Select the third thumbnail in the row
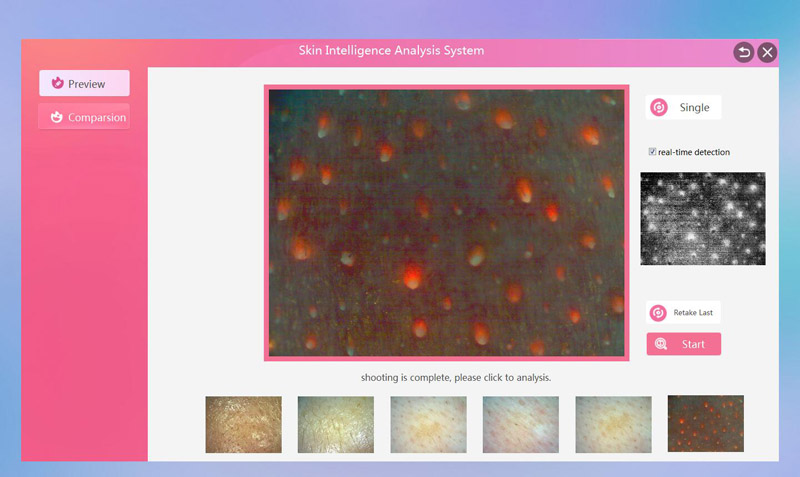Screen dimensions: 800x477 [429, 424]
